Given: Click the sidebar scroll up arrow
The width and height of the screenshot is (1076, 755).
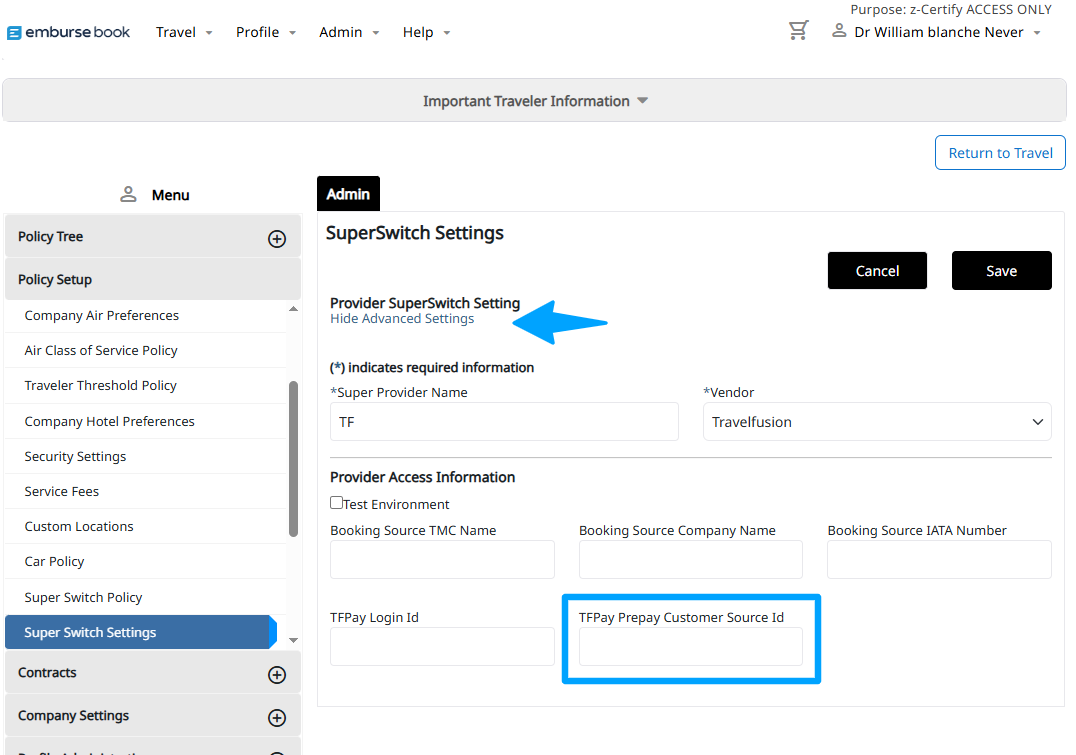Looking at the screenshot, I should point(294,310).
